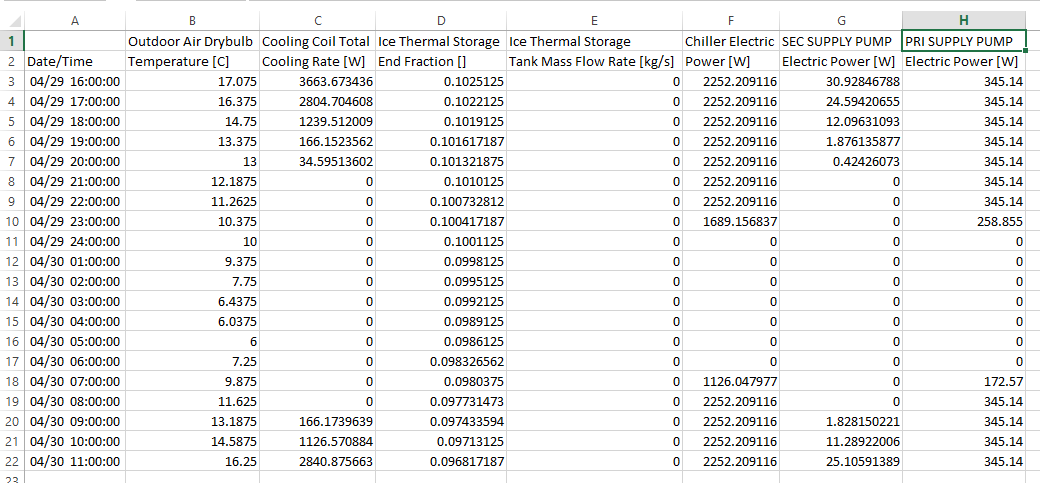
Task: Click 'Outdoor Air Drybulb' header cell
Action: pos(192,41)
